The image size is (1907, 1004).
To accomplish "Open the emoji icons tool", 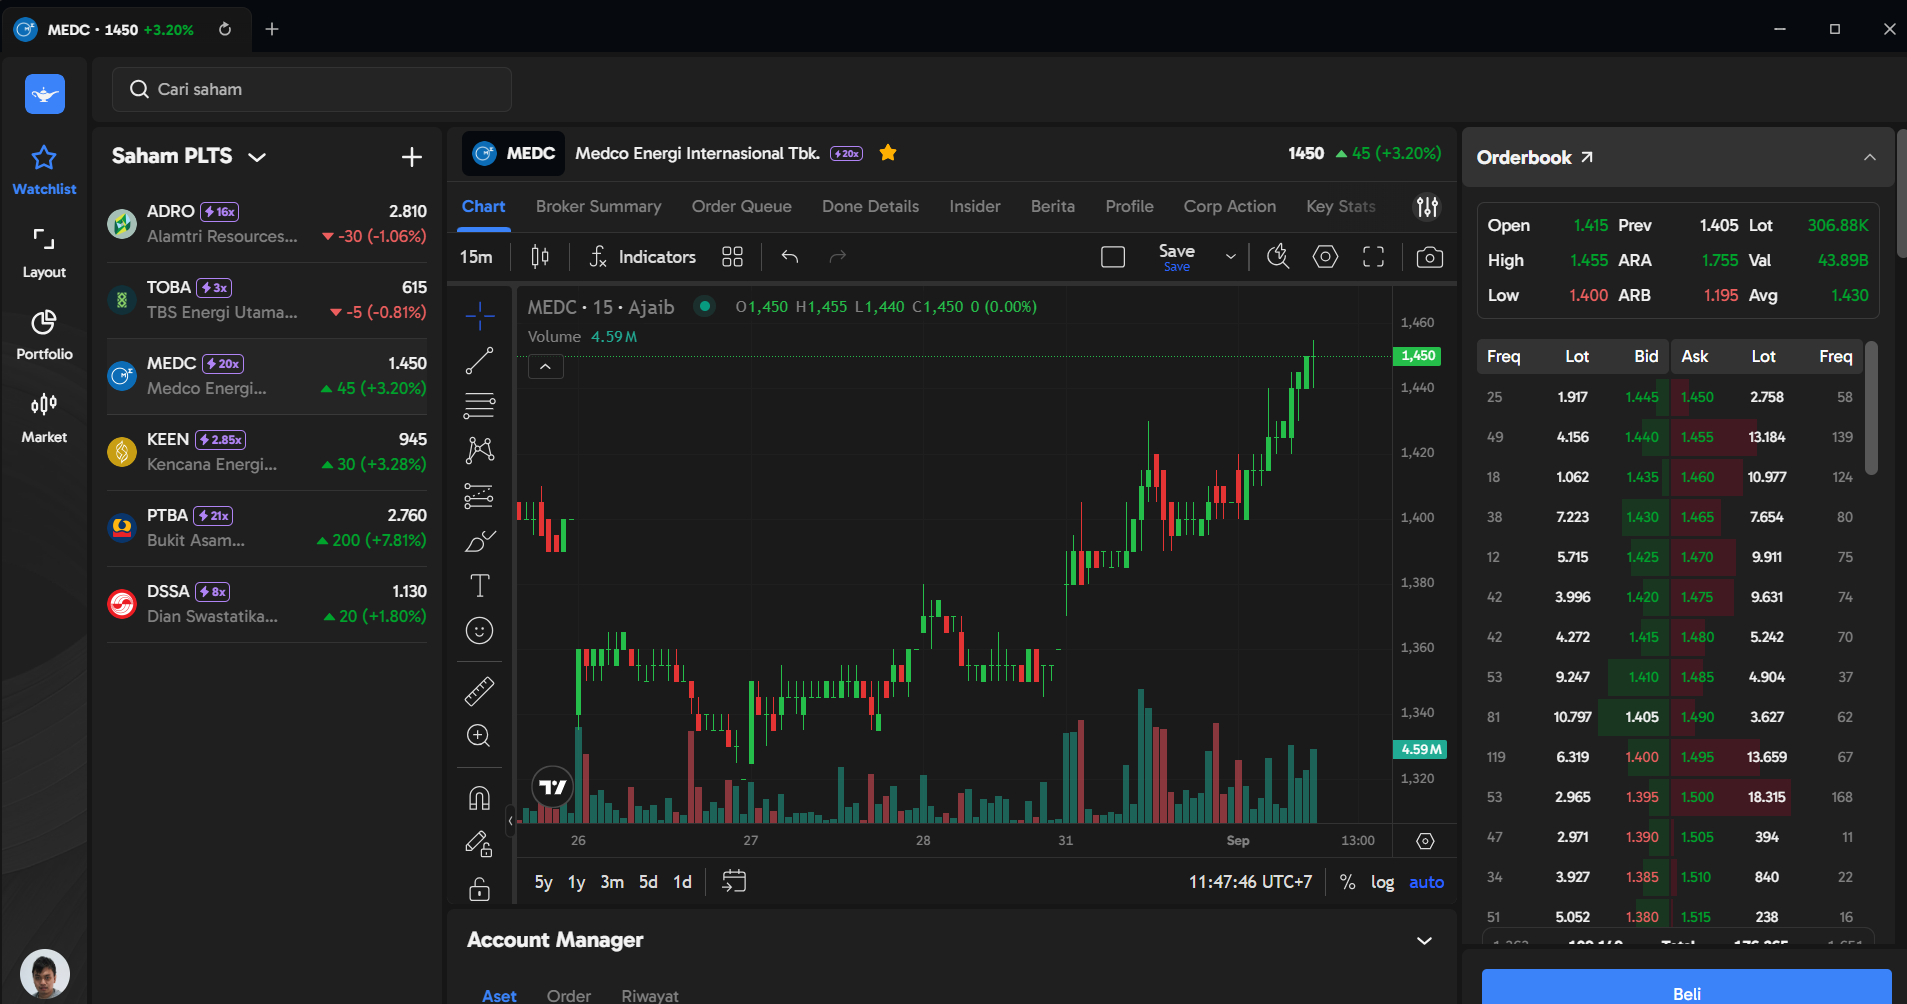I will (x=480, y=631).
